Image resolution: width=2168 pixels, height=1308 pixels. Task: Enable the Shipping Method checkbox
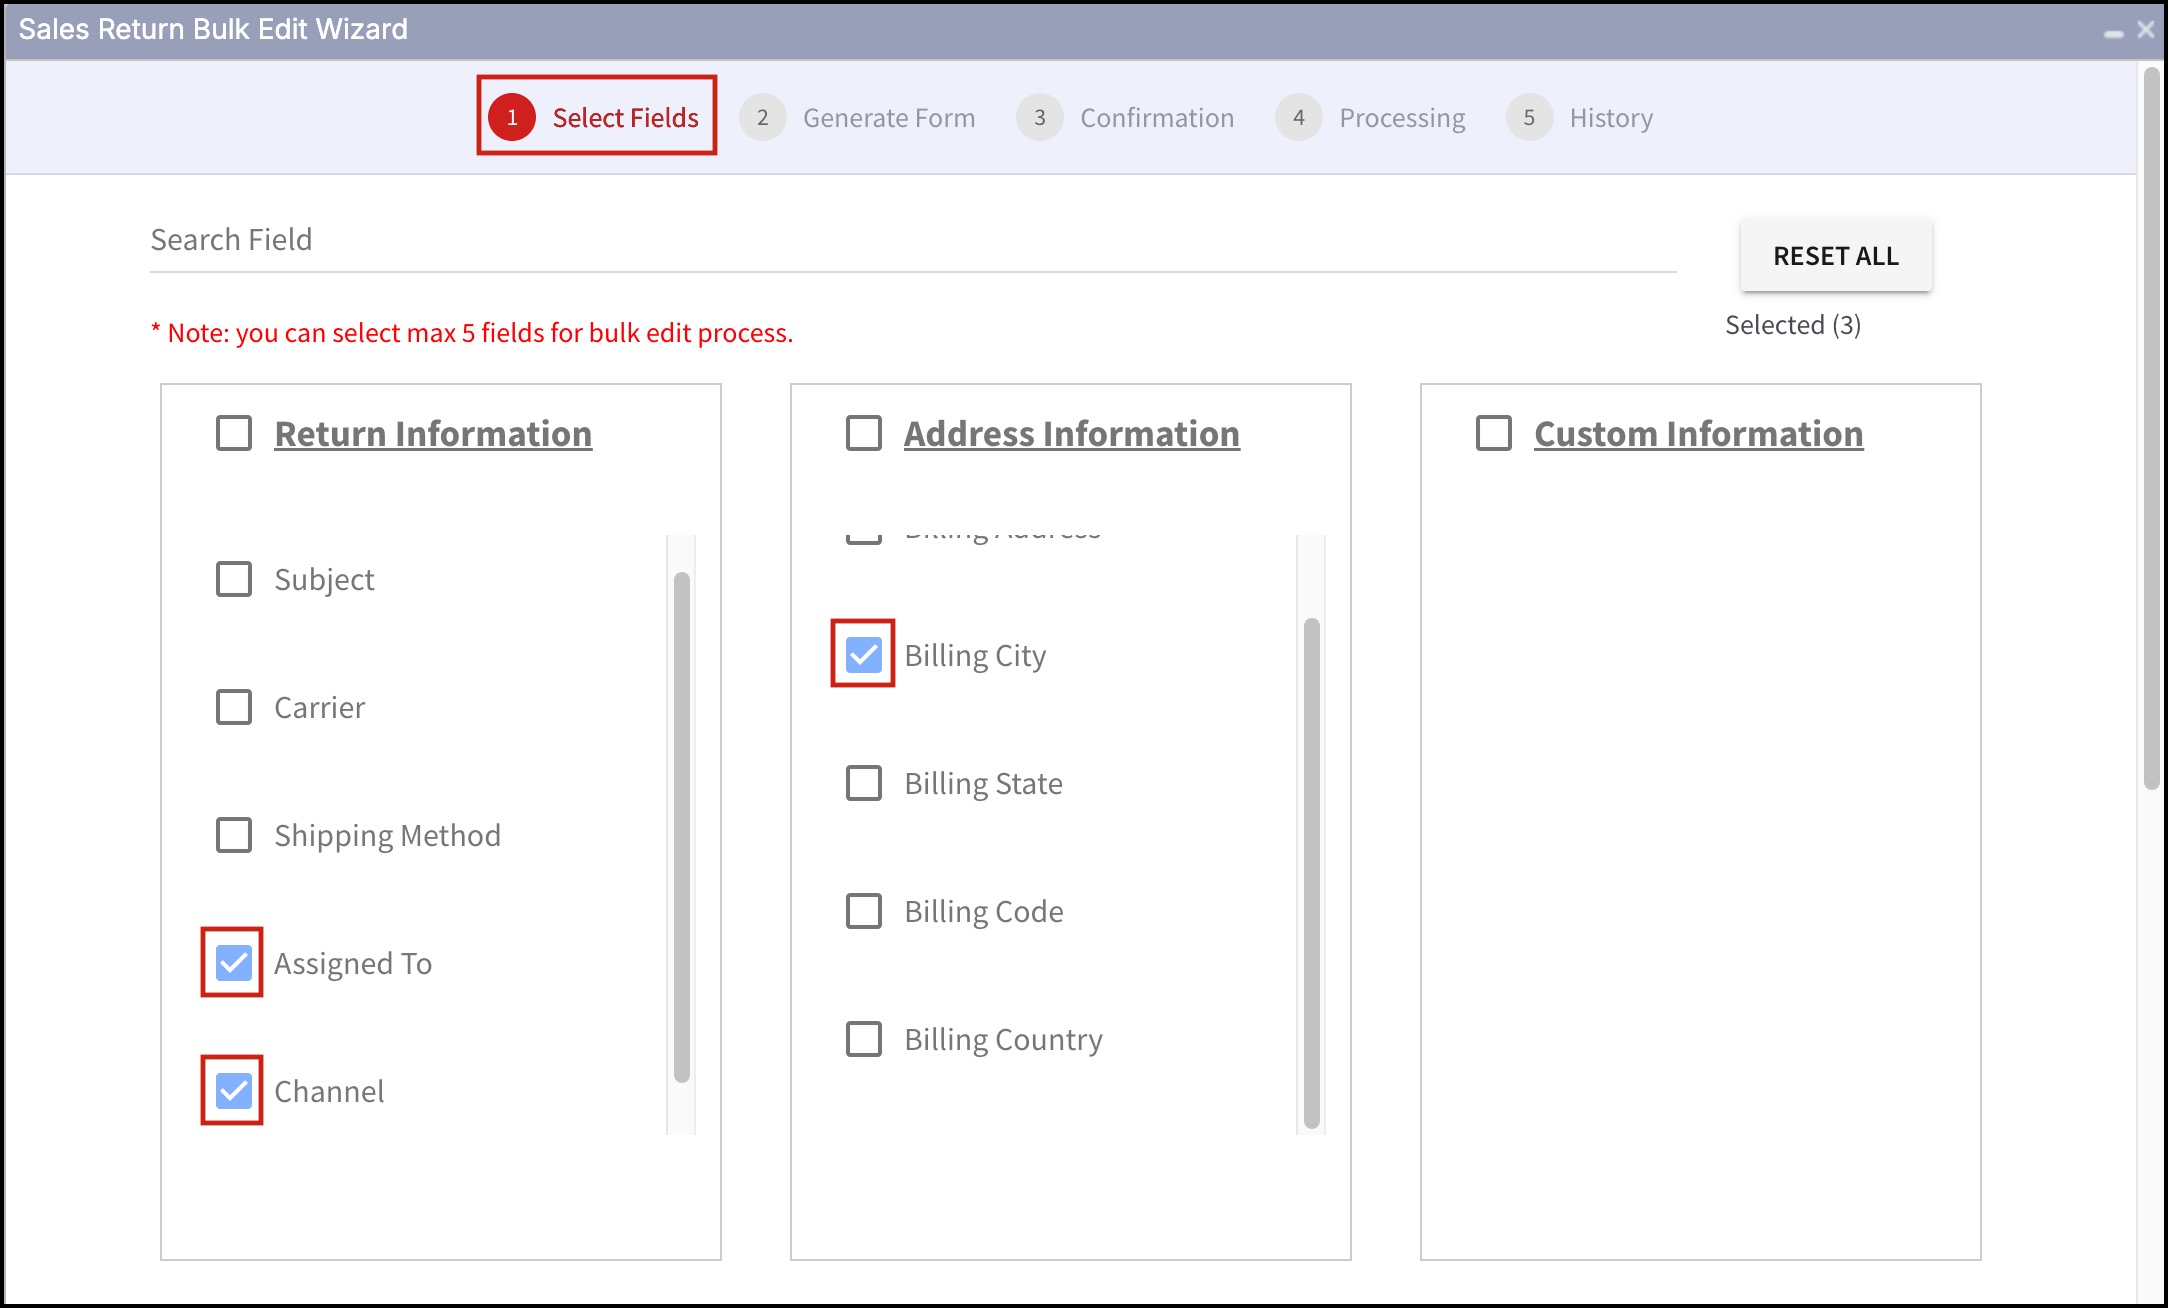coord(234,835)
